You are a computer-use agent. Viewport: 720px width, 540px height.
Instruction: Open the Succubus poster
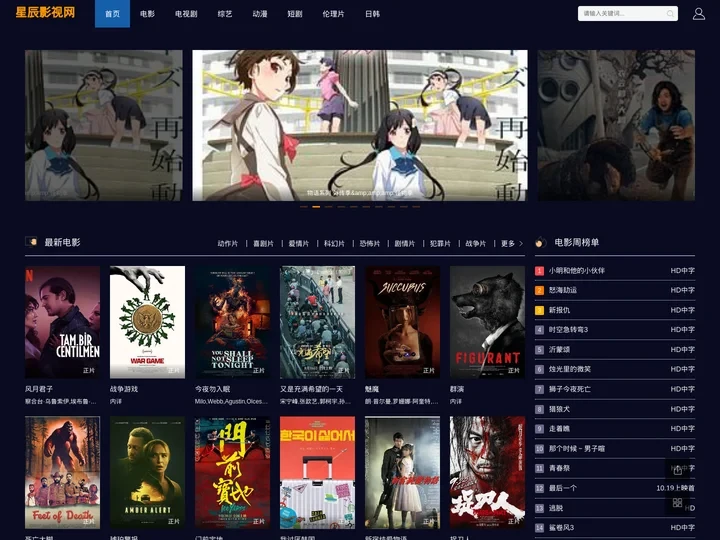(402, 322)
